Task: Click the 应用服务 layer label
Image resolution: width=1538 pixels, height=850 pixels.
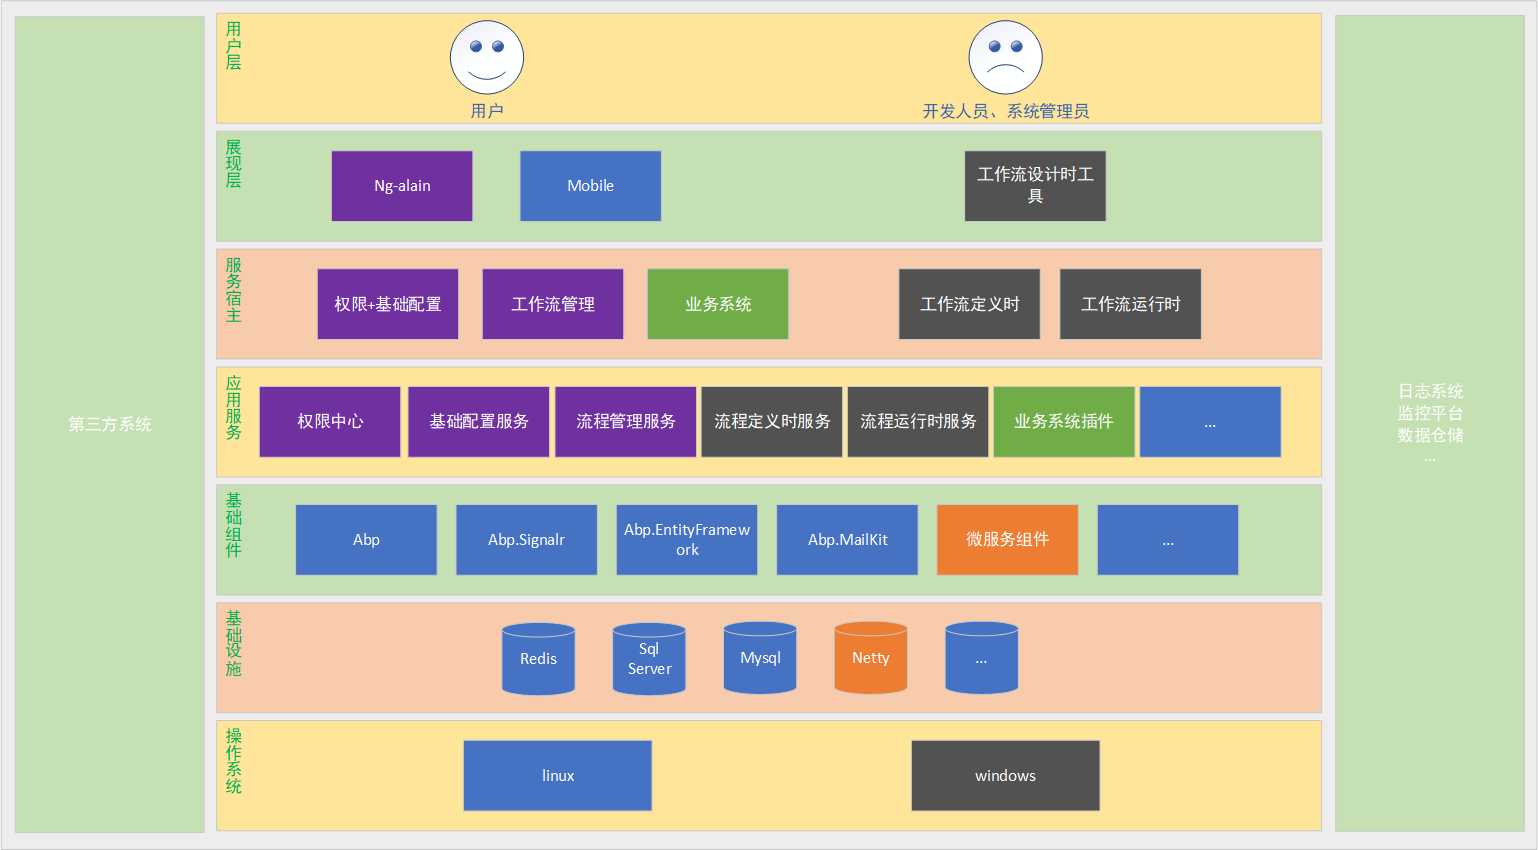Action: coord(233,408)
